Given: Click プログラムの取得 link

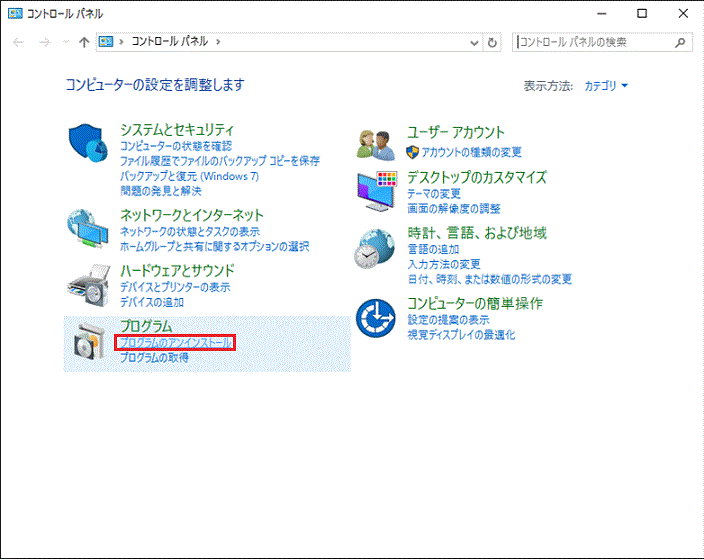Looking at the screenshot, I should tap(154, 357).
